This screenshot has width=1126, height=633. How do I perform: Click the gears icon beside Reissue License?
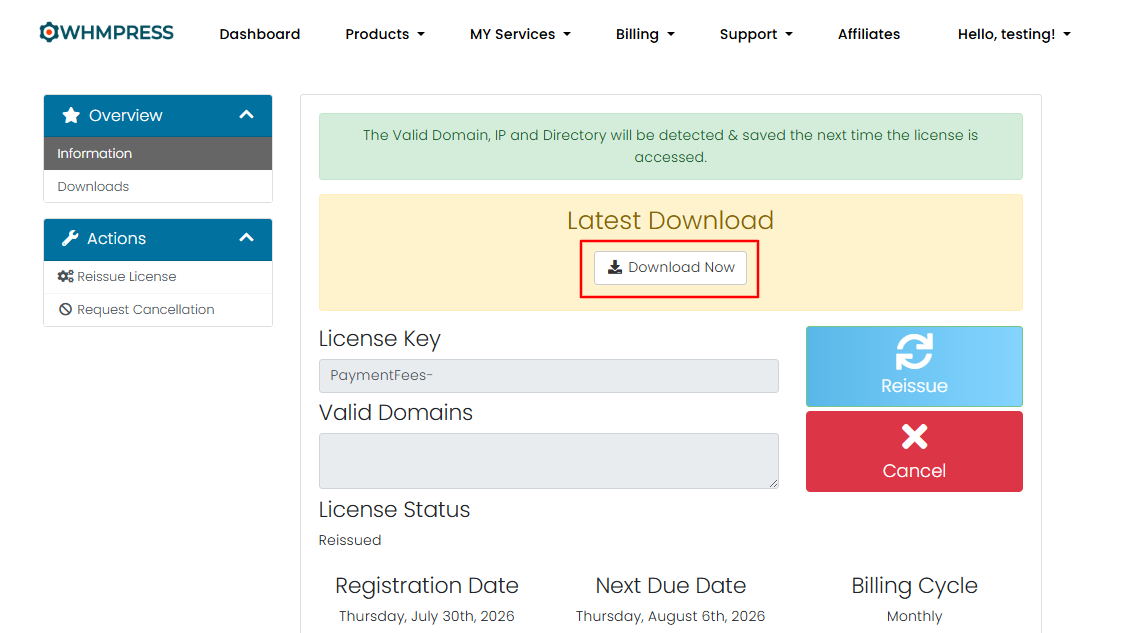[x=65, y=277]
